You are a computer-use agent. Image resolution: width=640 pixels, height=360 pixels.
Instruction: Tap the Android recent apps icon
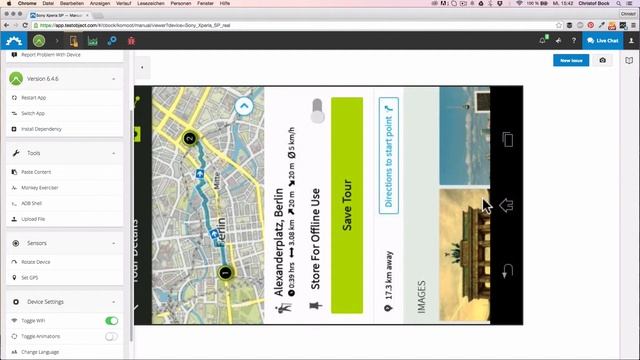pos(507,140)
